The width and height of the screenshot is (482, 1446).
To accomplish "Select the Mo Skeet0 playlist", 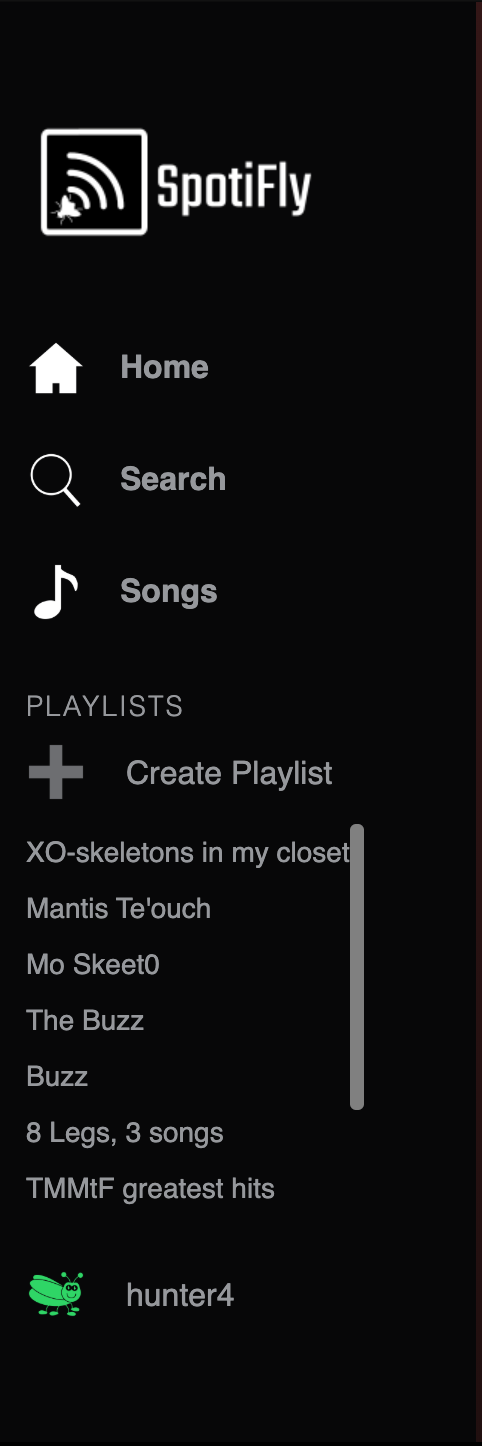I will pyautogui.click(x=93, y=965).
